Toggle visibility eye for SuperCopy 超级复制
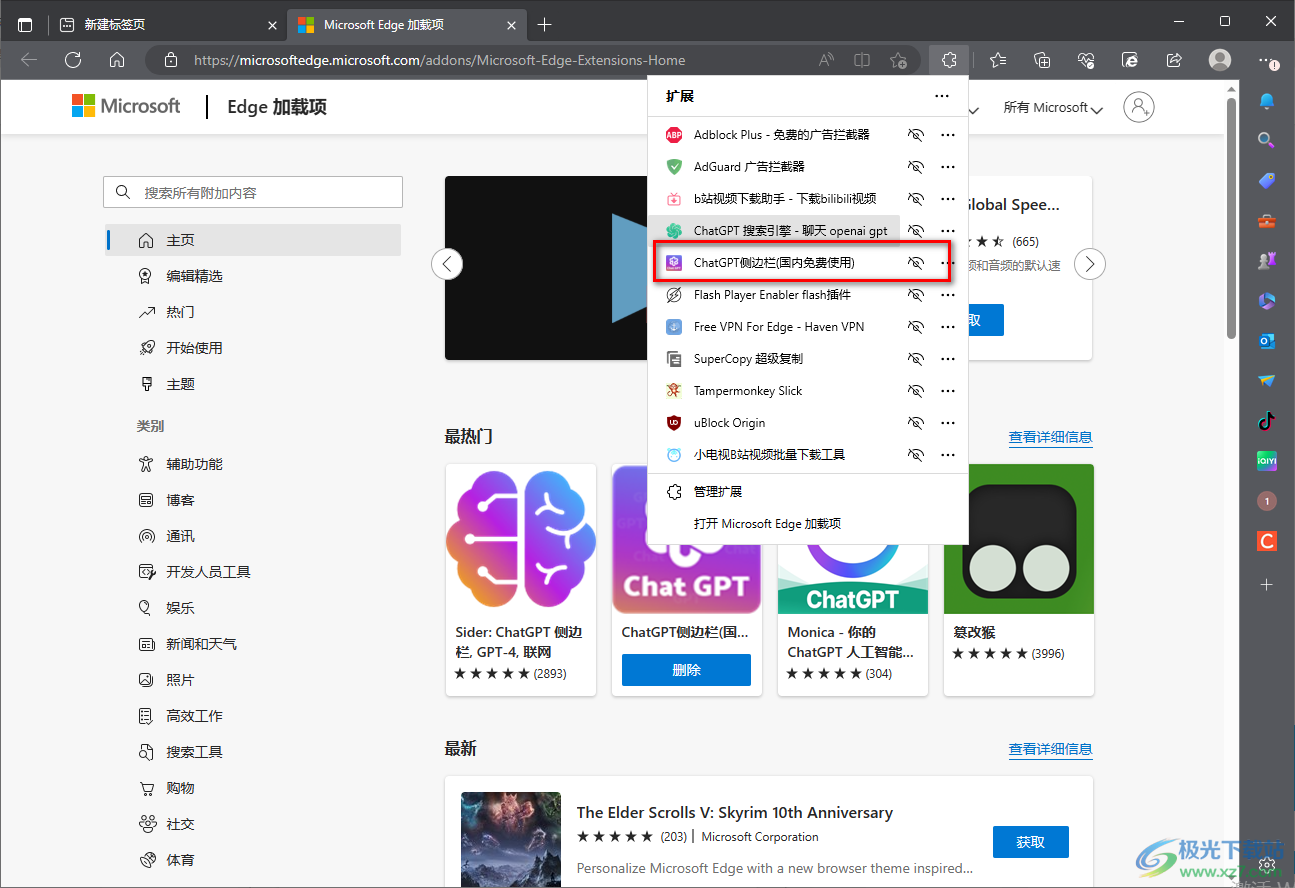Viewport: 1295px width, 888px height. pyautogui.click(x=915, y=359)
